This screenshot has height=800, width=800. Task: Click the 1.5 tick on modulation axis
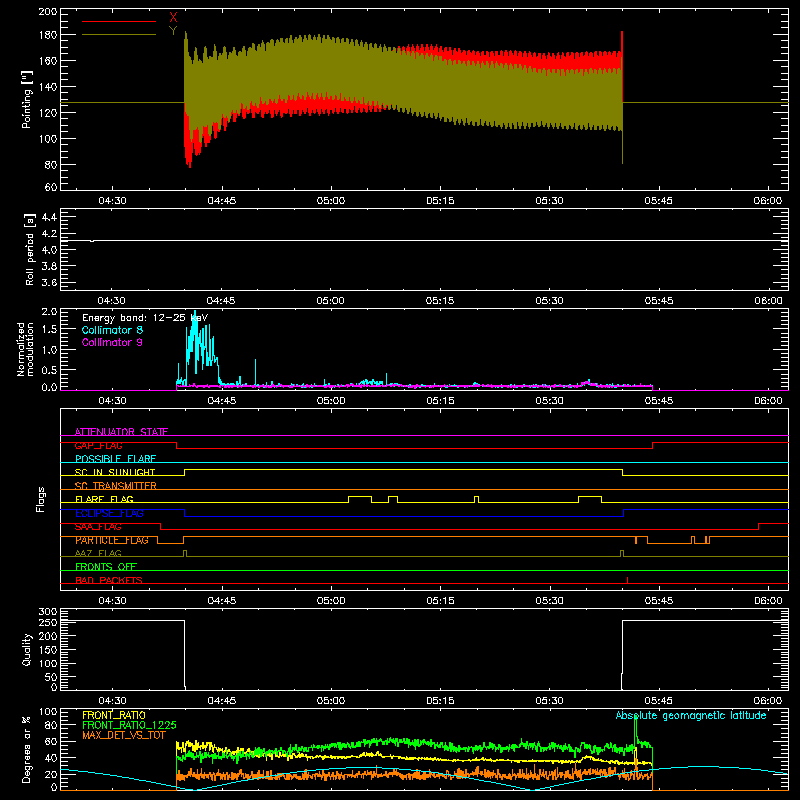49,329
